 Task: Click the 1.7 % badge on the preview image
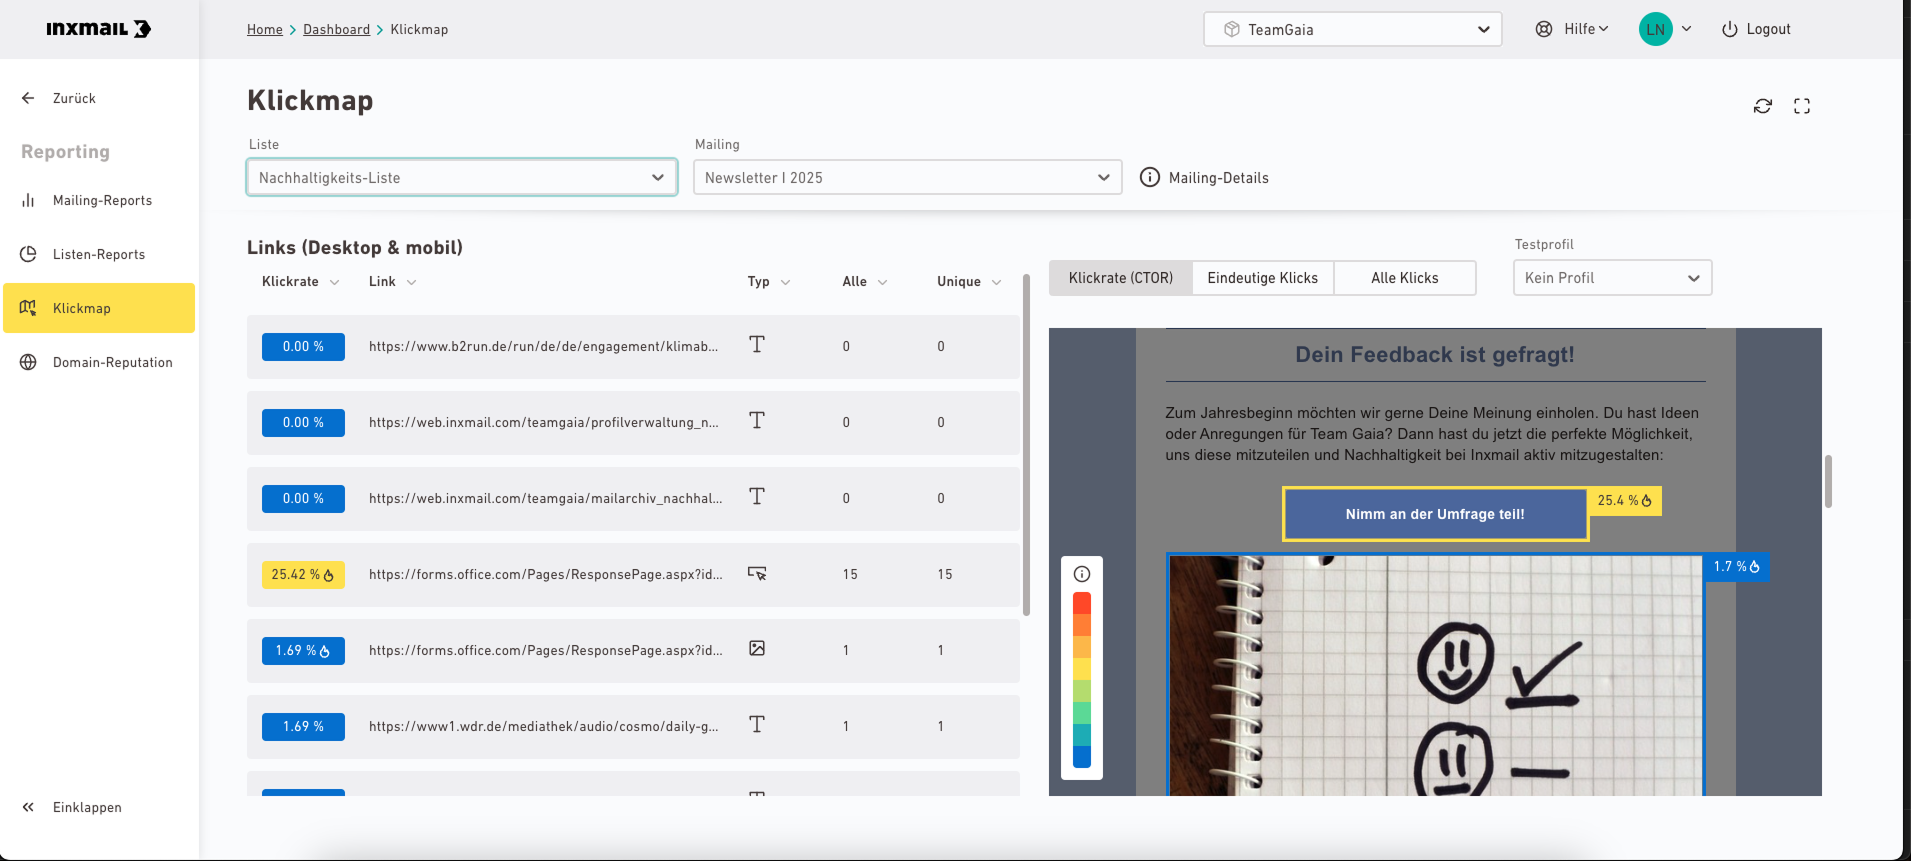(1736, 567)
